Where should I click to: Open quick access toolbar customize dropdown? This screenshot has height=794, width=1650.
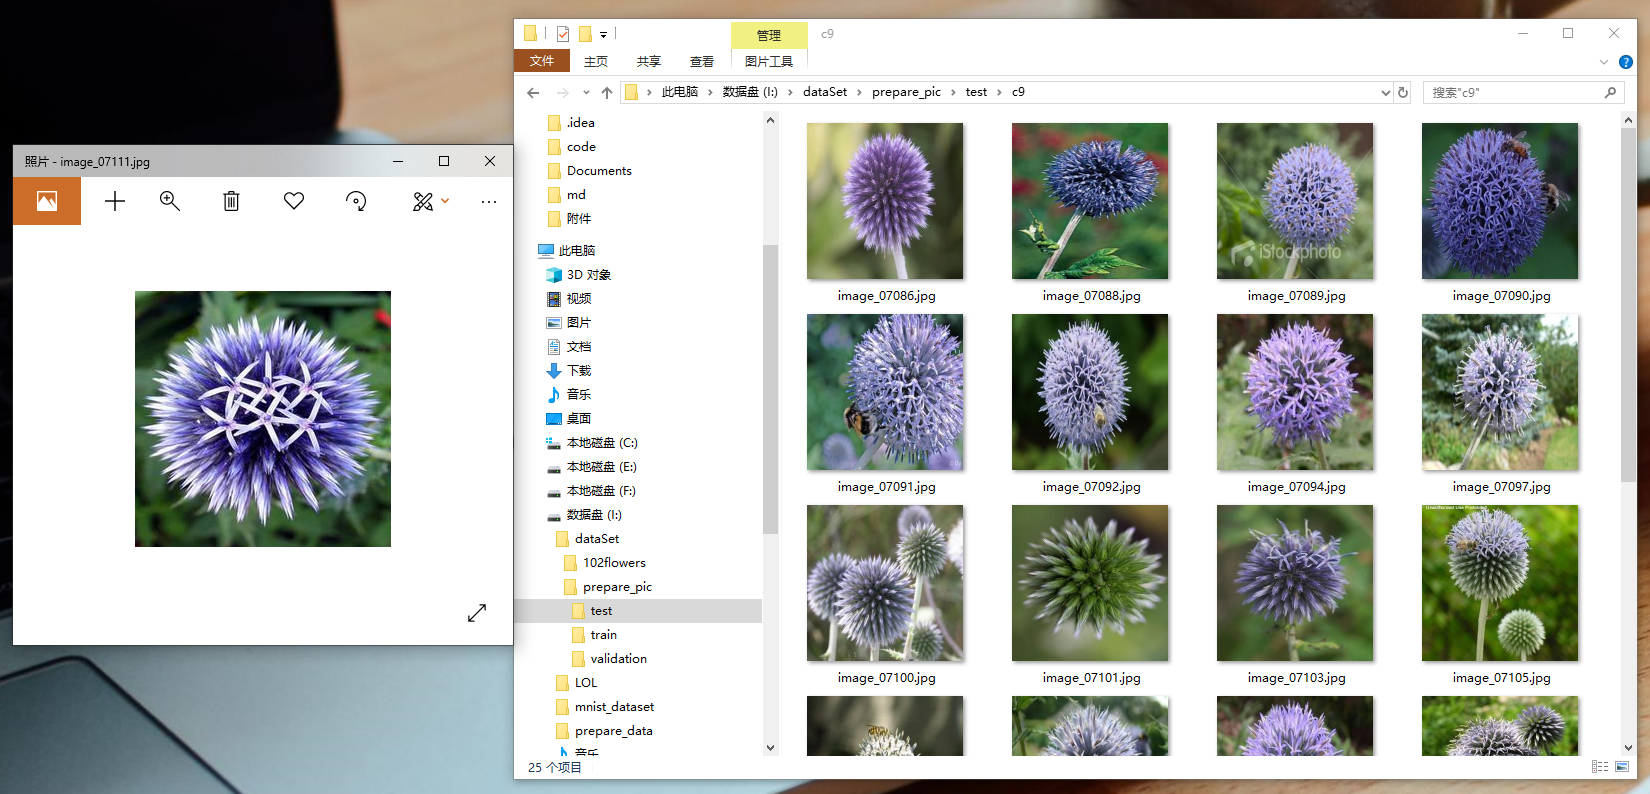(x=603, y=35)
